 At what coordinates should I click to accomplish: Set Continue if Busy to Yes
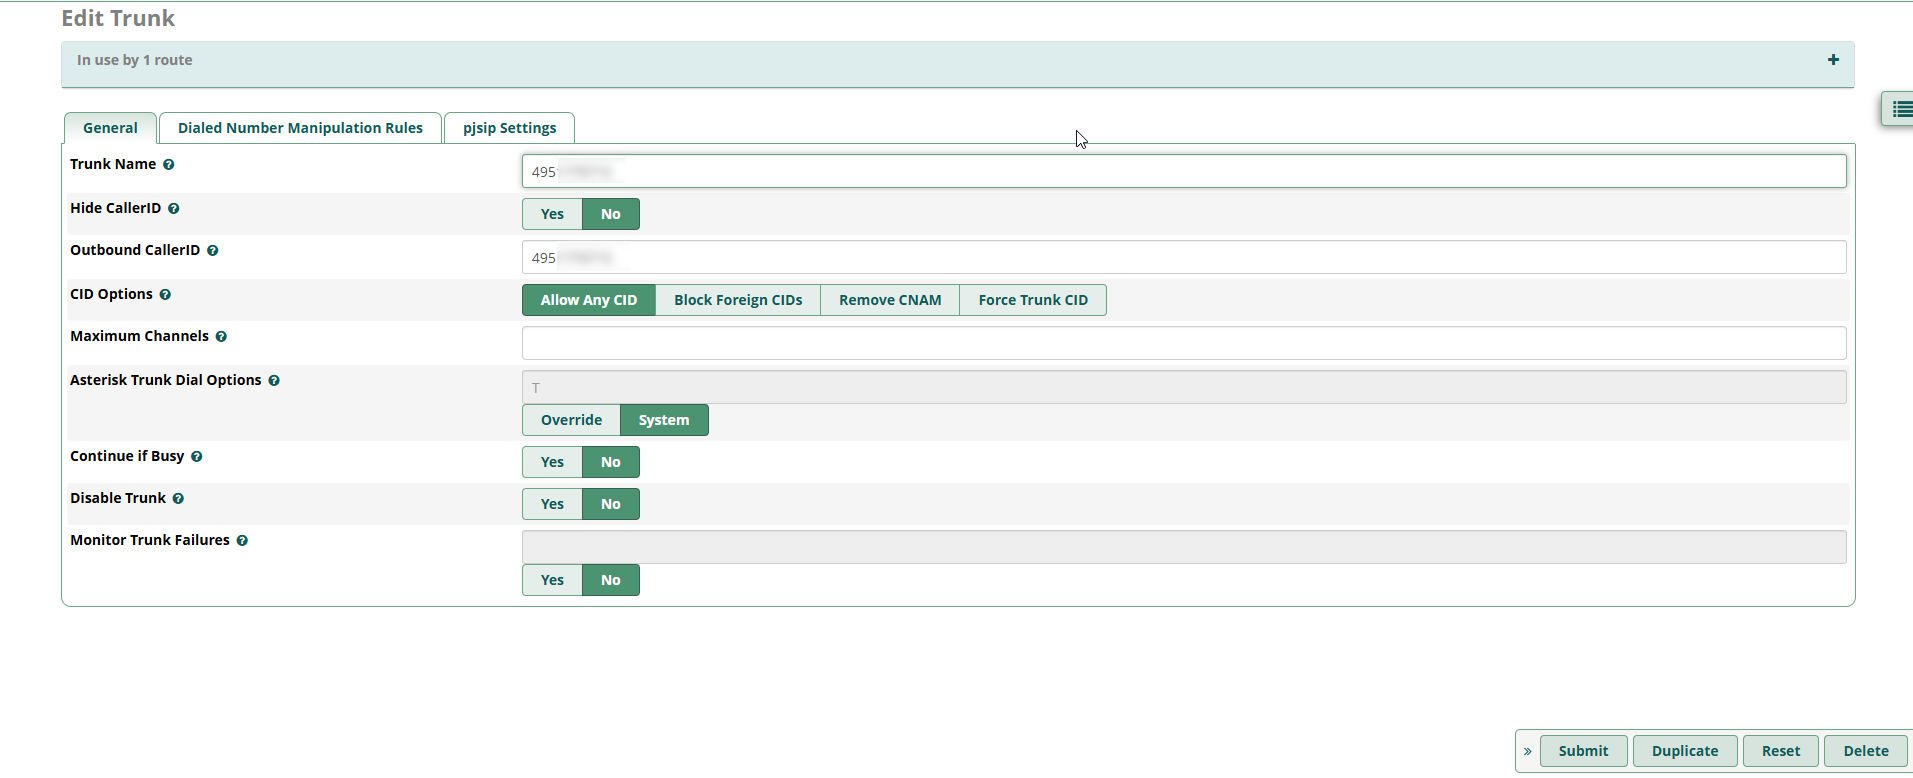point(552,462)
